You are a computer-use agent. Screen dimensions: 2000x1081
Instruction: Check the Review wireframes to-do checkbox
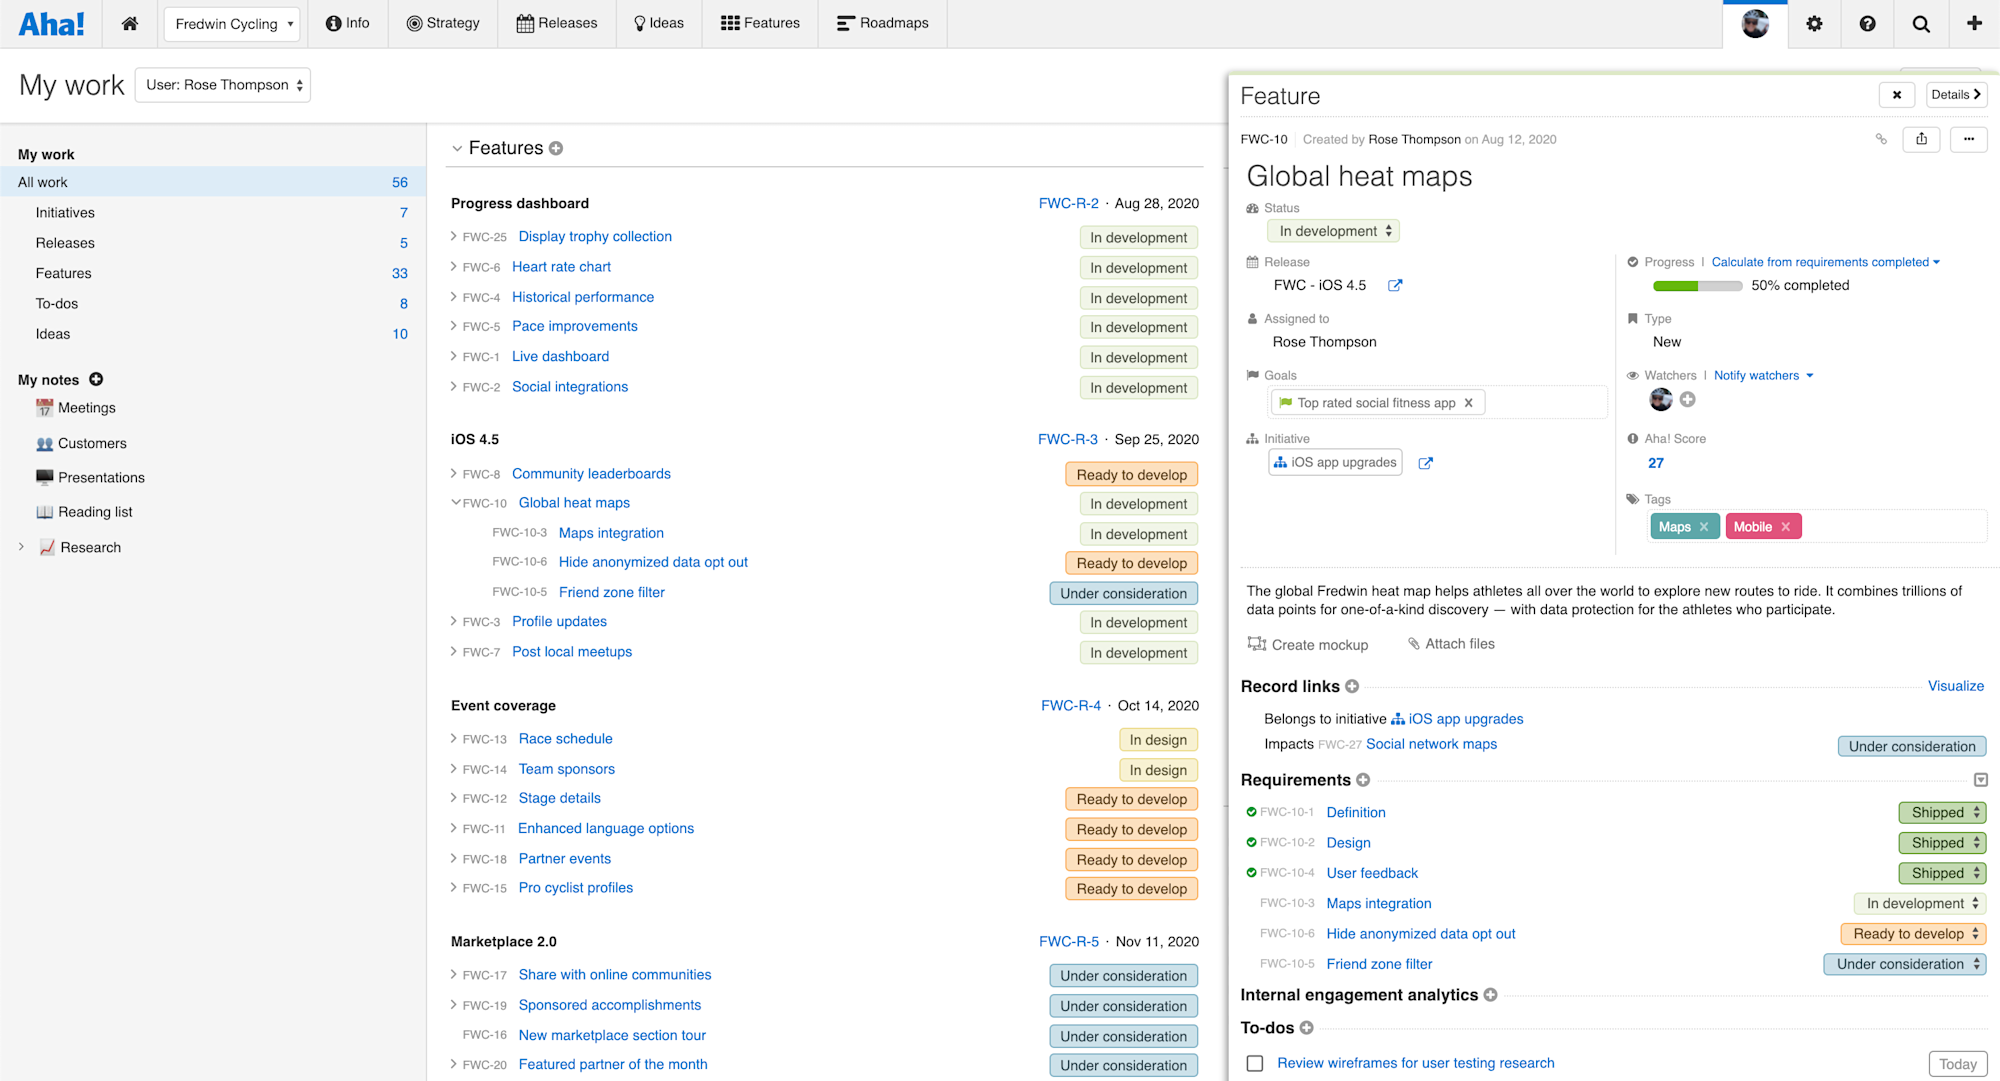(x=1255, y=1063)
